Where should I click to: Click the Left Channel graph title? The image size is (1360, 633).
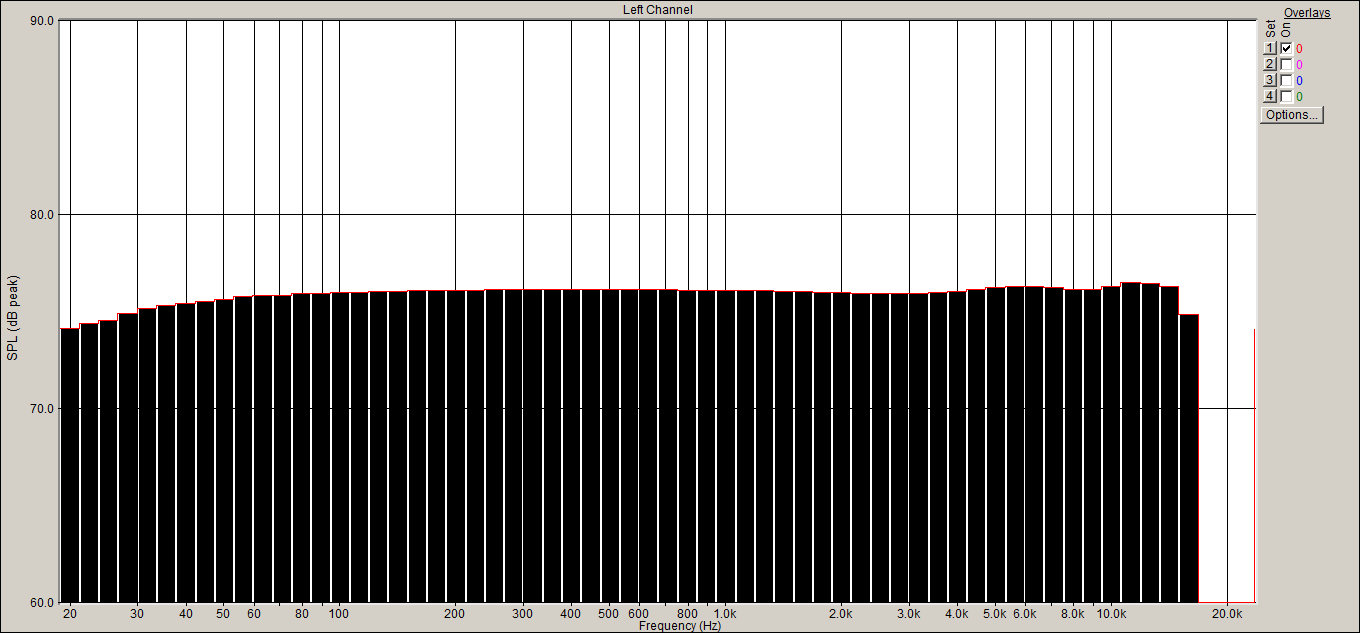point(657,10)
